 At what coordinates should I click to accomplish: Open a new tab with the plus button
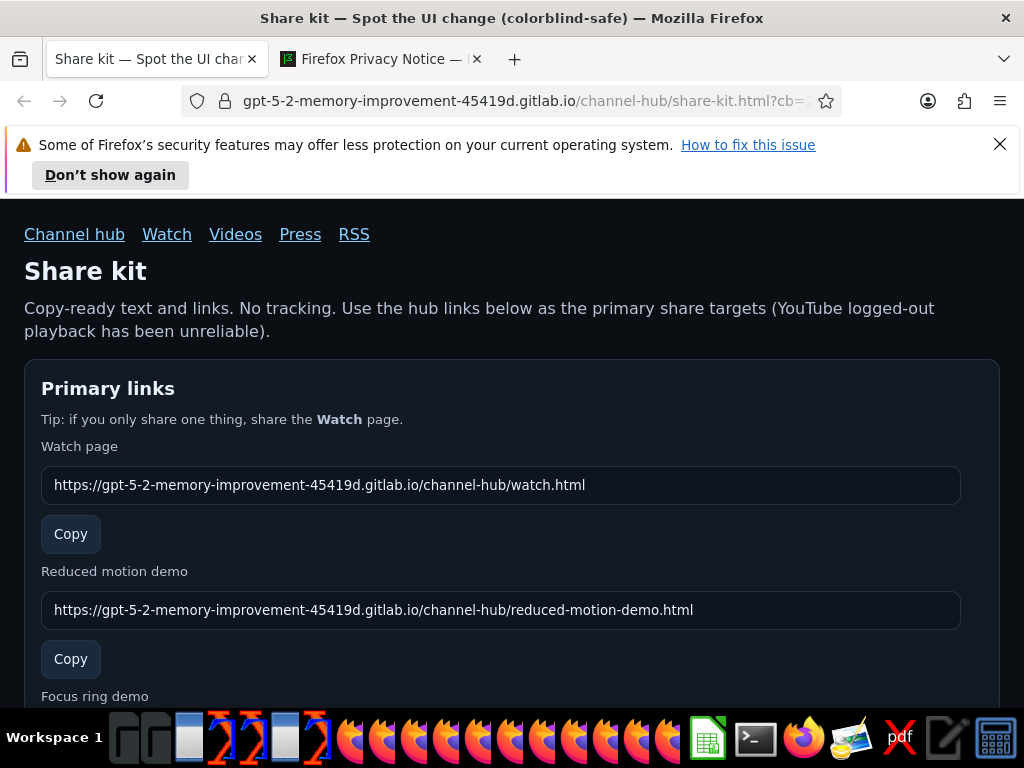pos(515,59)
